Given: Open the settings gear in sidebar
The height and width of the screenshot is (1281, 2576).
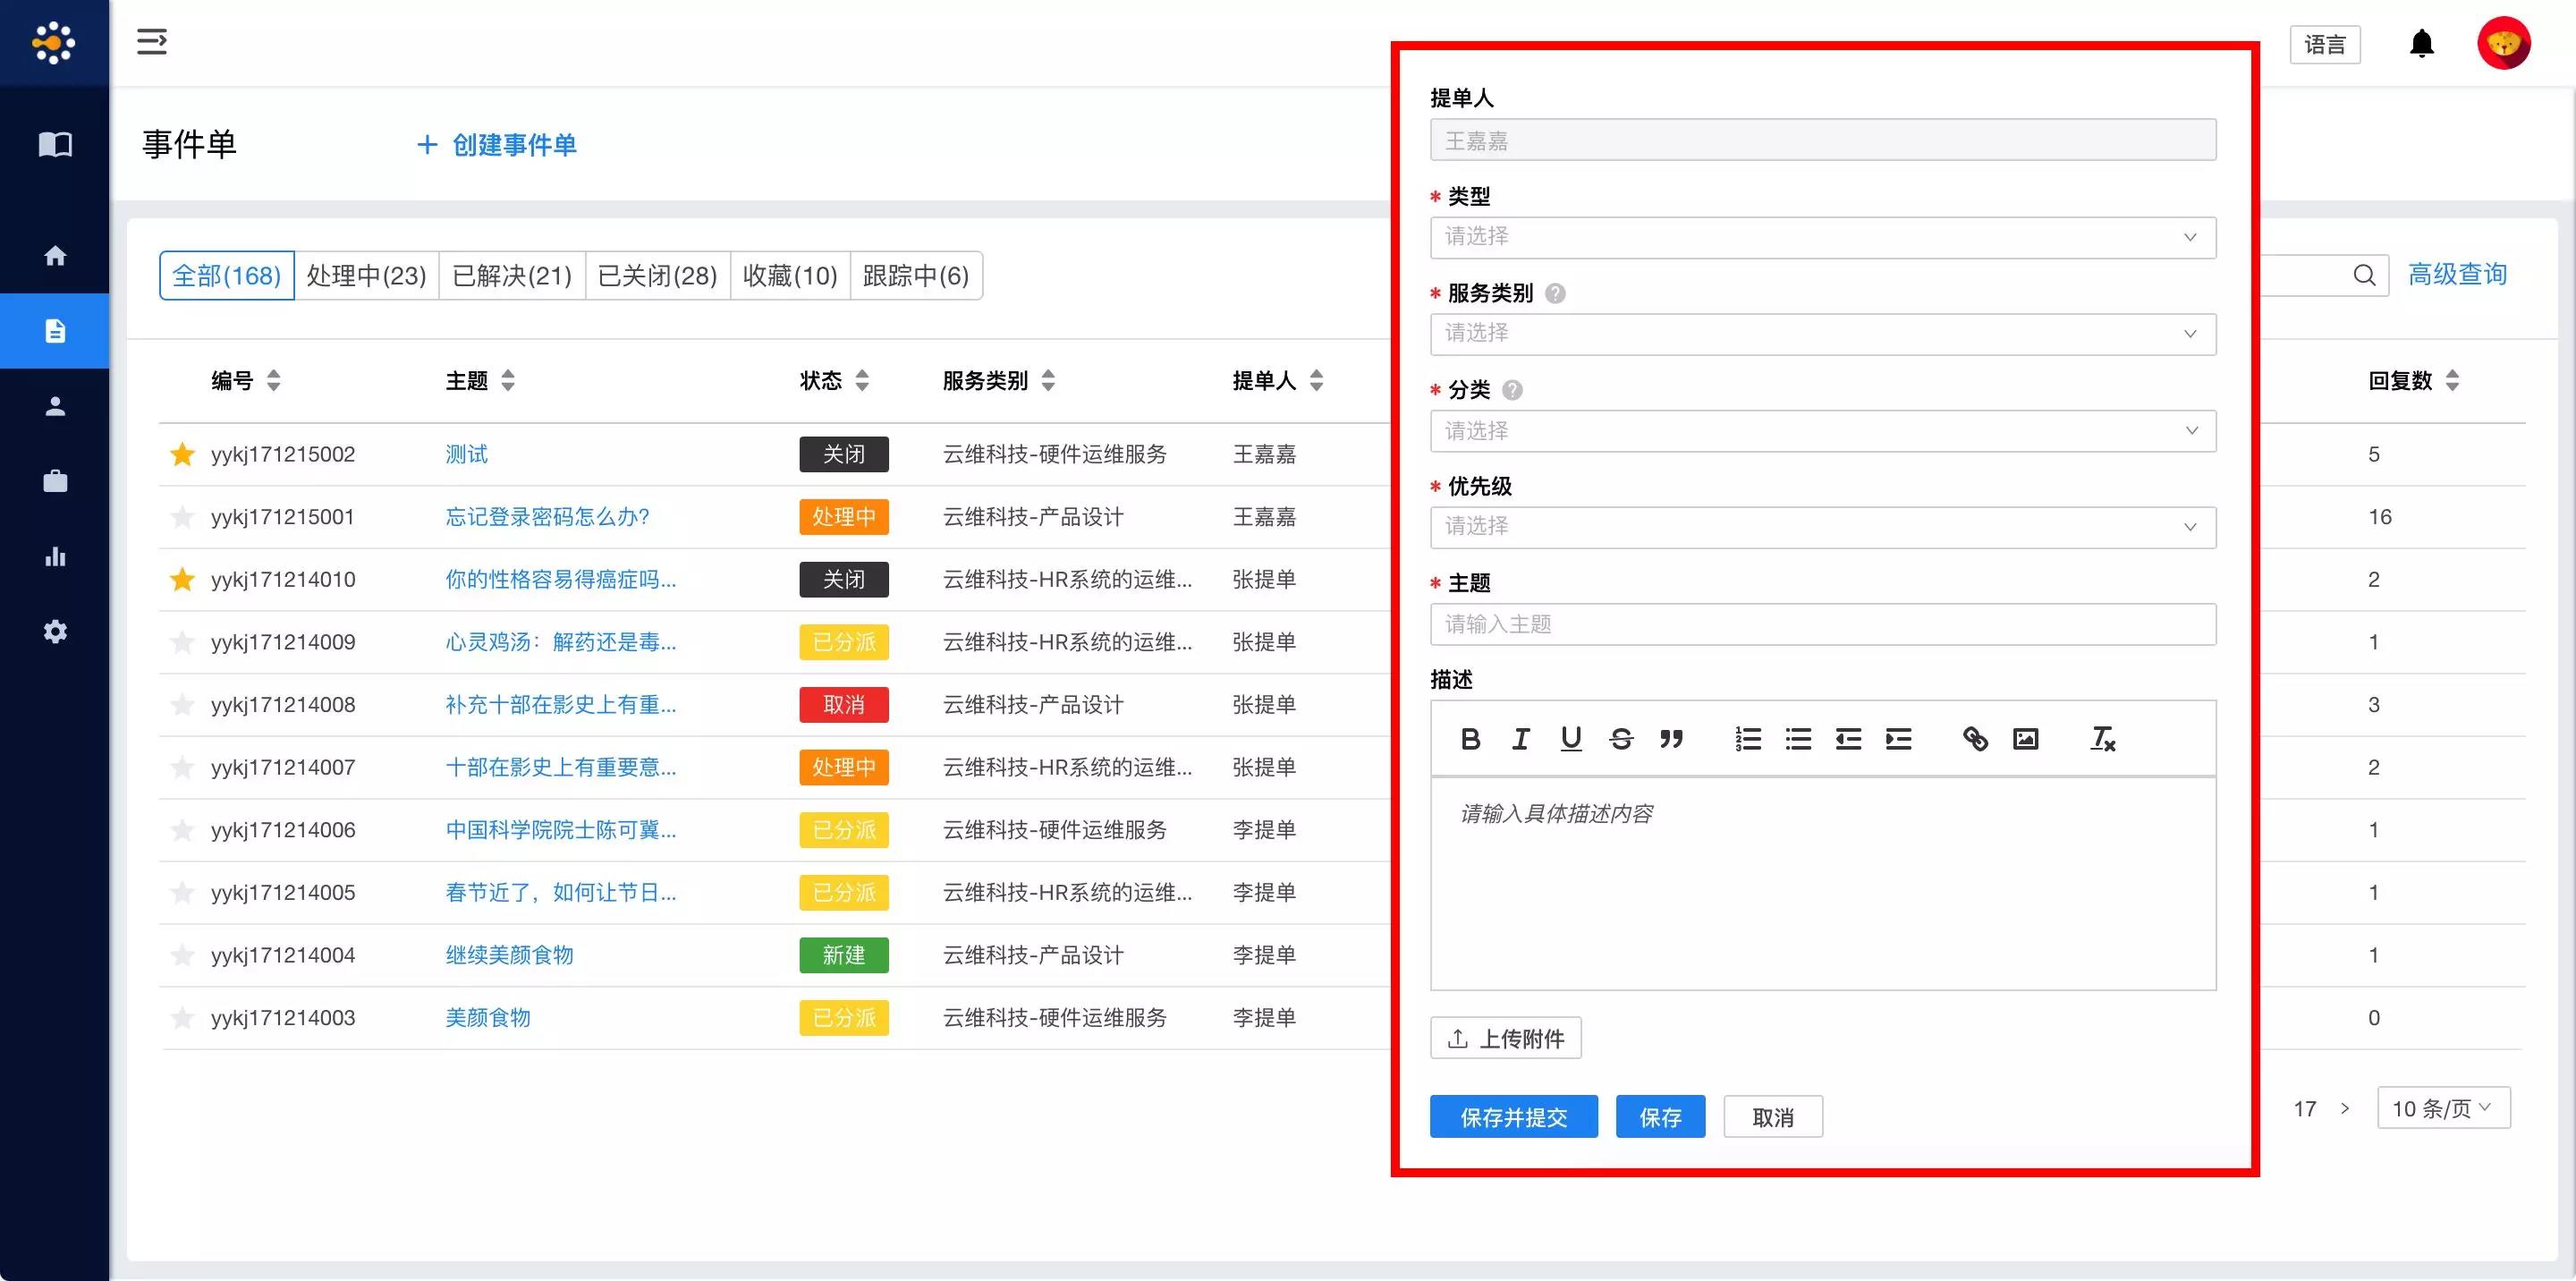Looking at the screenshot, I should click(x=55, y=632).
